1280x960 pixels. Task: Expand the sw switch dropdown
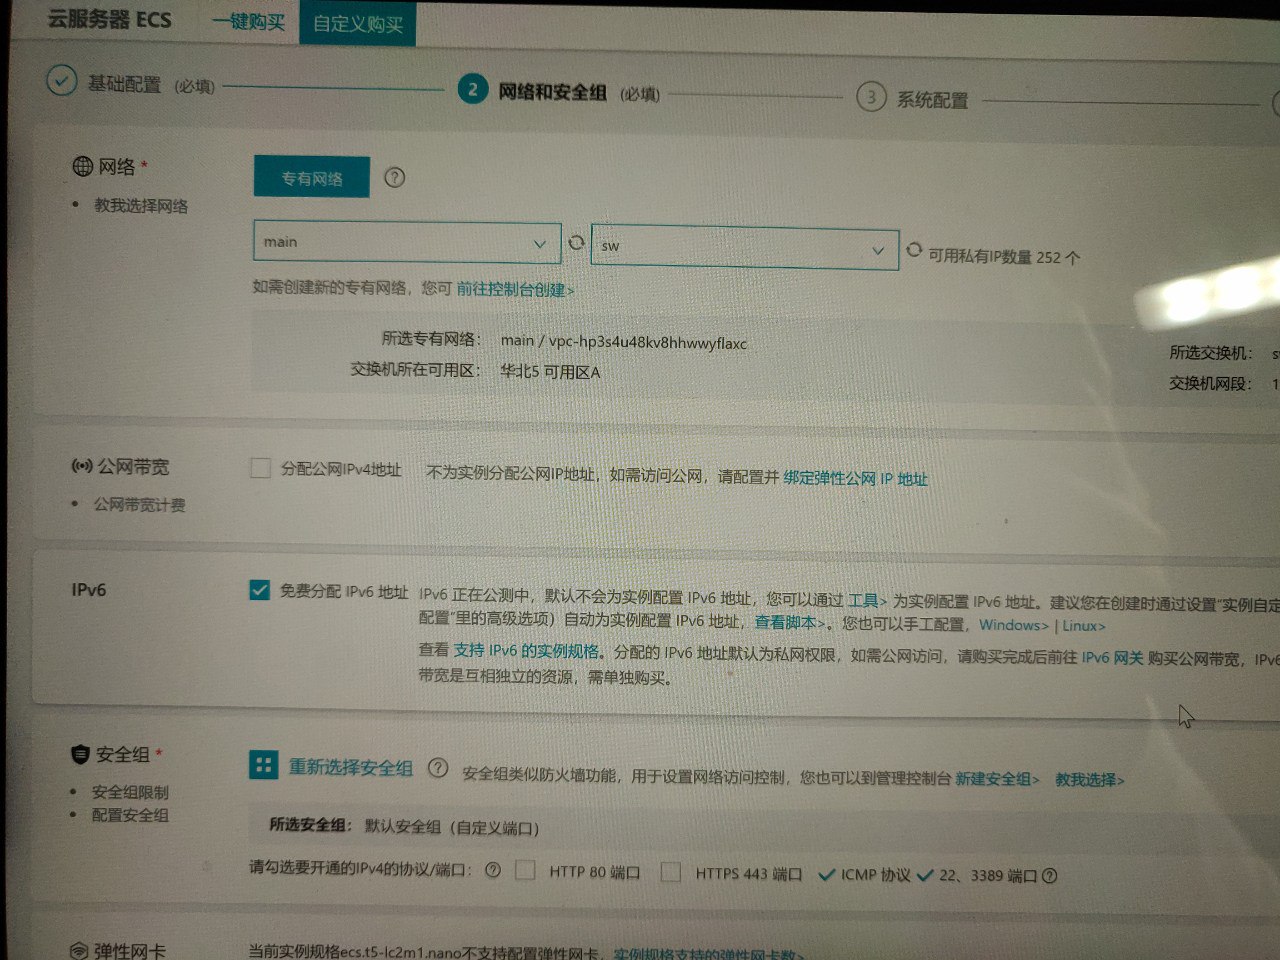point(743,247)
